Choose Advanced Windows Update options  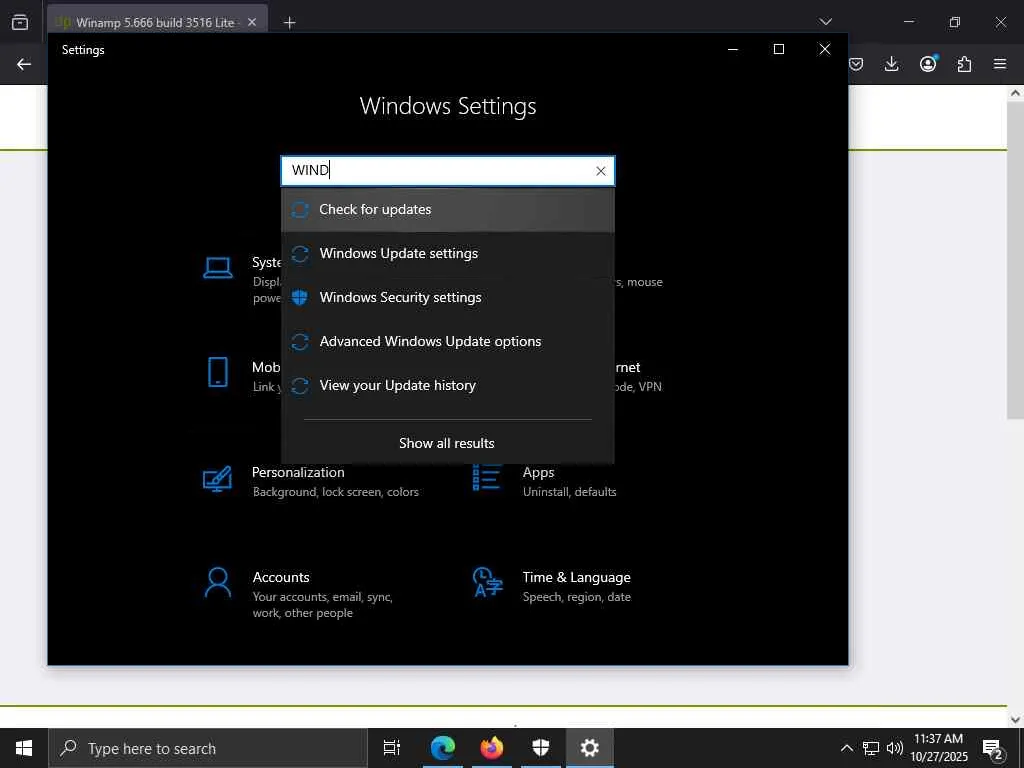click(447, 341)
